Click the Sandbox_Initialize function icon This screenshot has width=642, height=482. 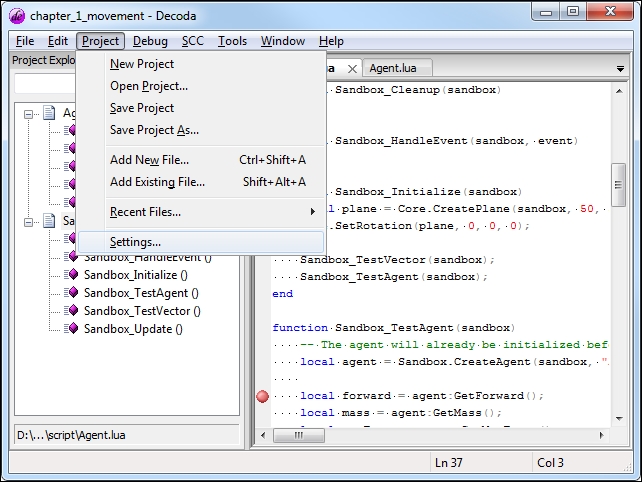[71, 275]
